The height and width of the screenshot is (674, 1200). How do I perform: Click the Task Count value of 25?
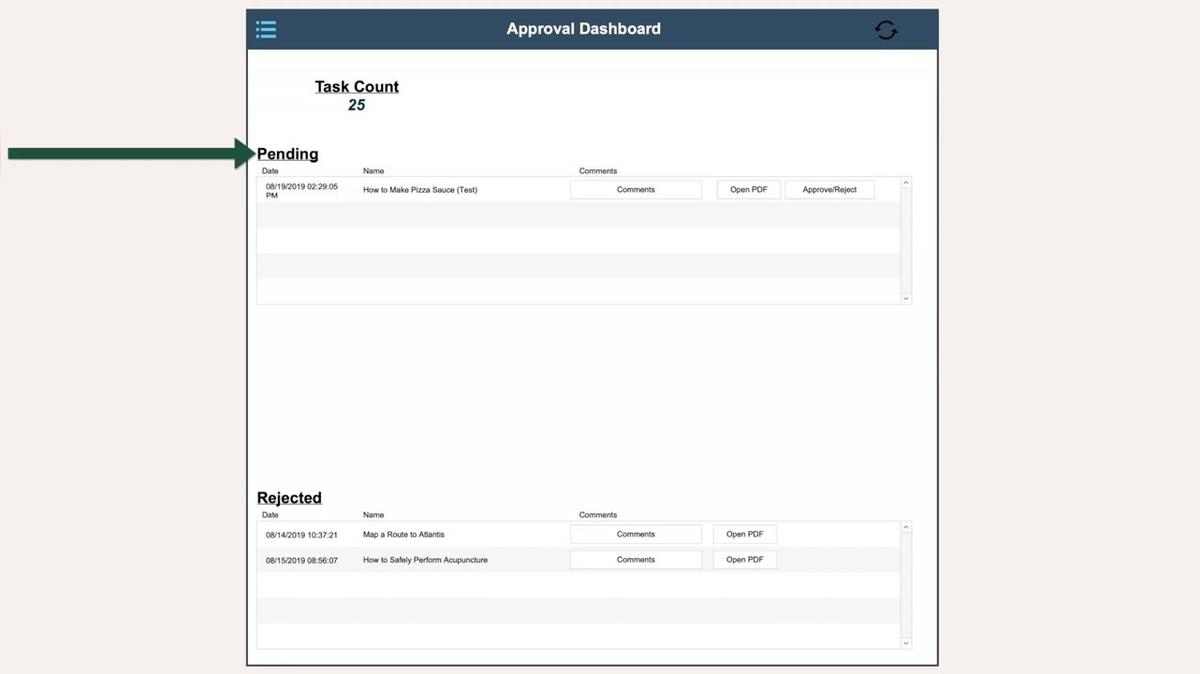tap(357, 104)
